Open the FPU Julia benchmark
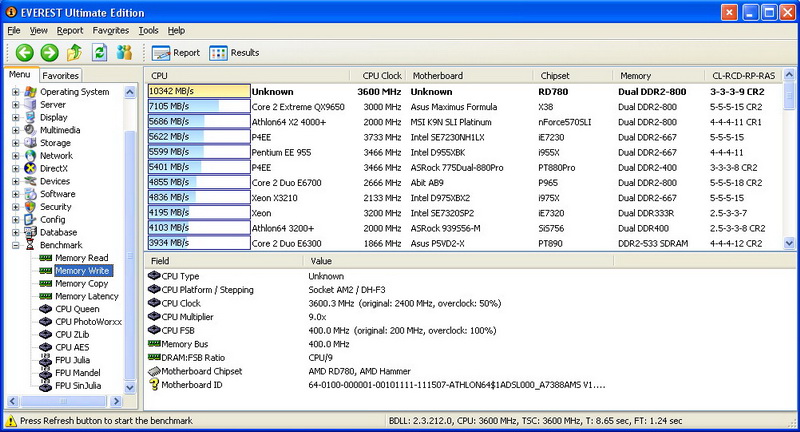 [x=72, y=360]
